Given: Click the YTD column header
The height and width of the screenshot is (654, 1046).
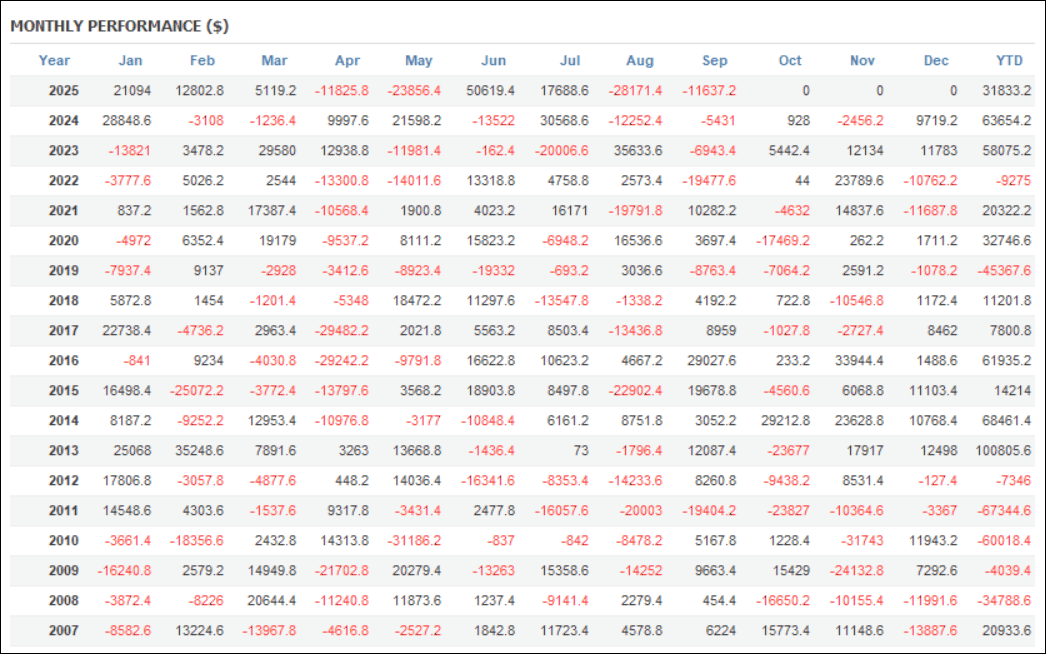Looking at the screenshot, I should click(1010, 60).
